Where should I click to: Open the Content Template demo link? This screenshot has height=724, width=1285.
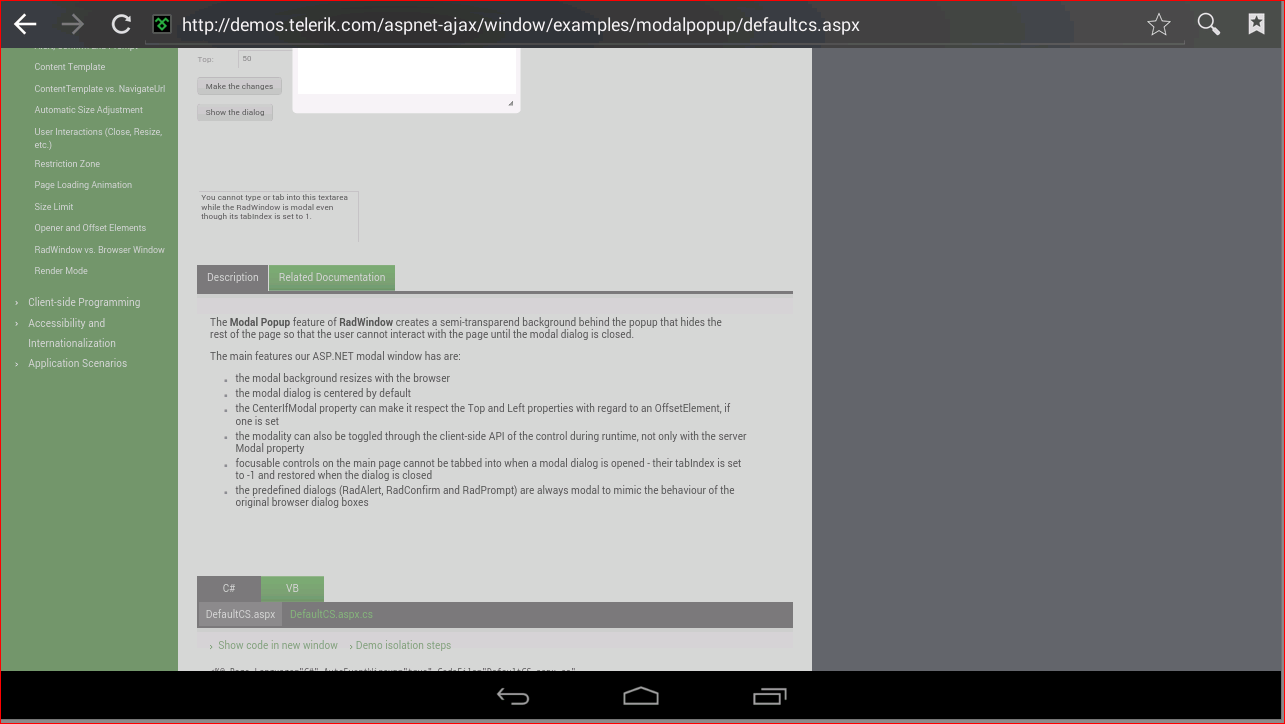click(x=70, y=67)
